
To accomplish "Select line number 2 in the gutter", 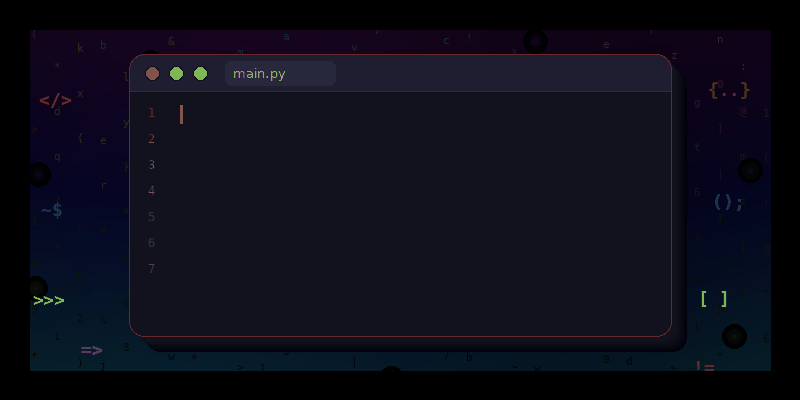I will coord(152,139).
